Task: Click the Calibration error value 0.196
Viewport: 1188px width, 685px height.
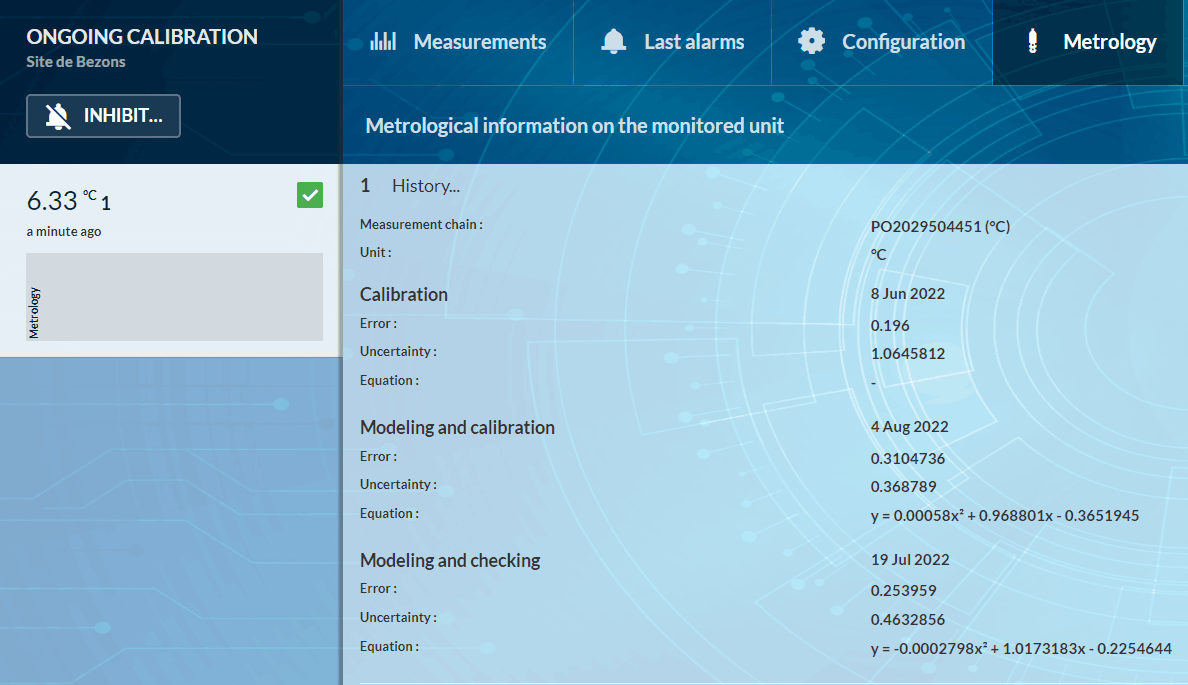Action: click(889, 326)
